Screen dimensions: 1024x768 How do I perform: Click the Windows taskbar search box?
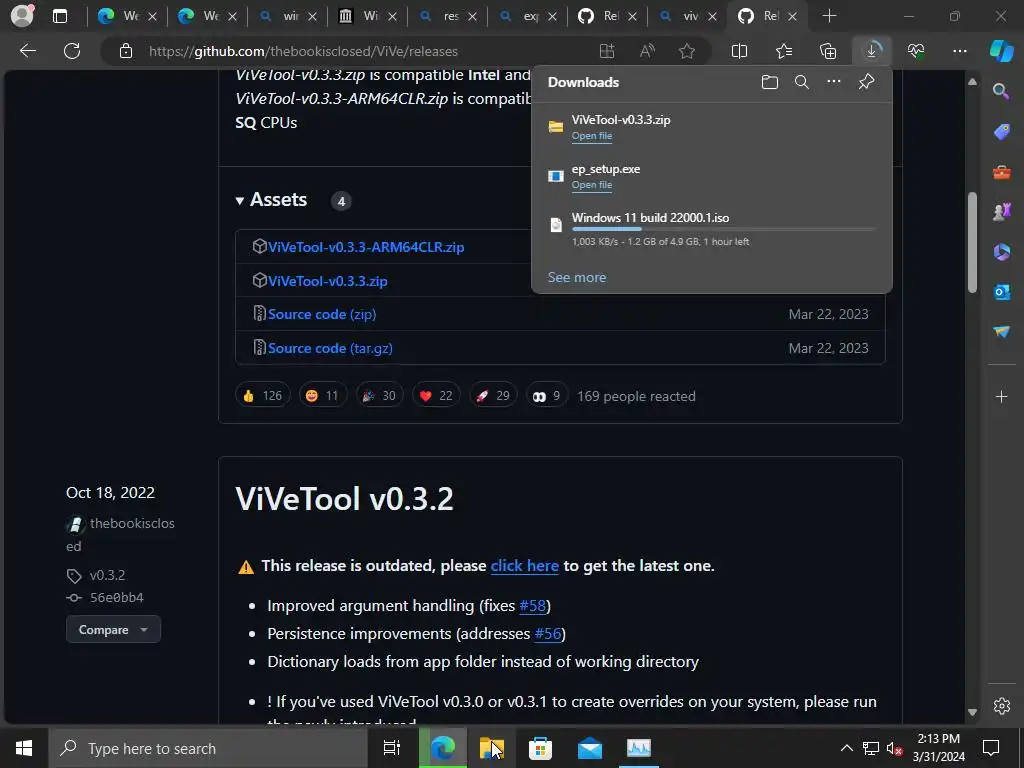pos(208,748)
